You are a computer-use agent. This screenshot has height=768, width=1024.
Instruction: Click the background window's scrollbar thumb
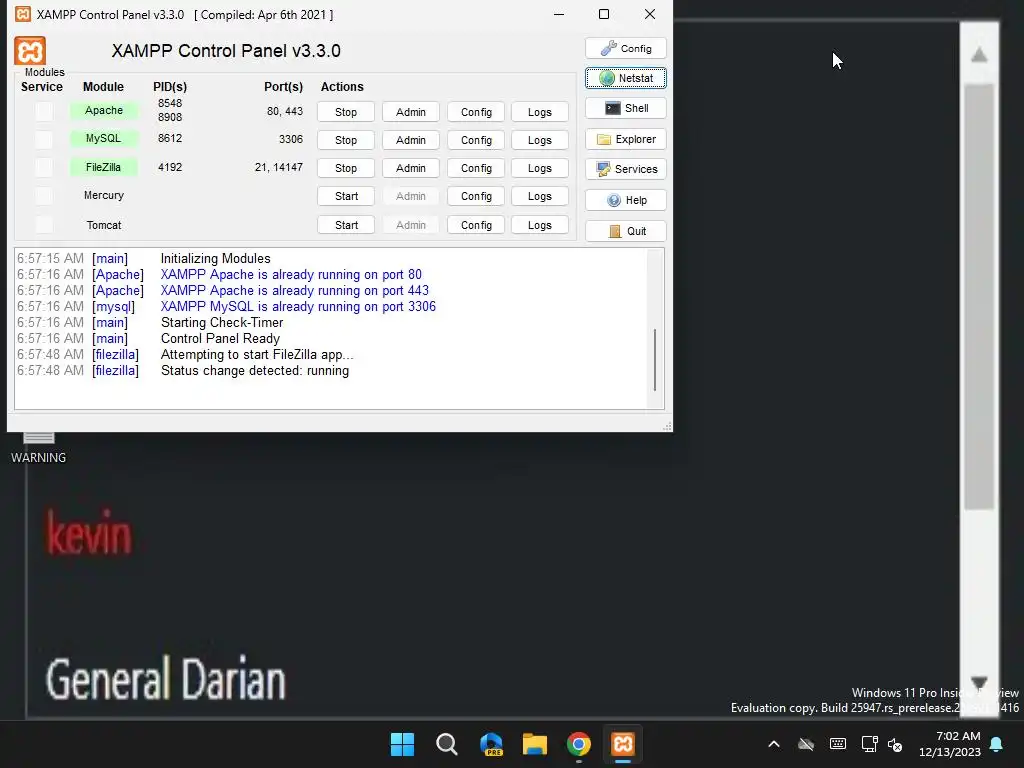(x=979, y=296)
